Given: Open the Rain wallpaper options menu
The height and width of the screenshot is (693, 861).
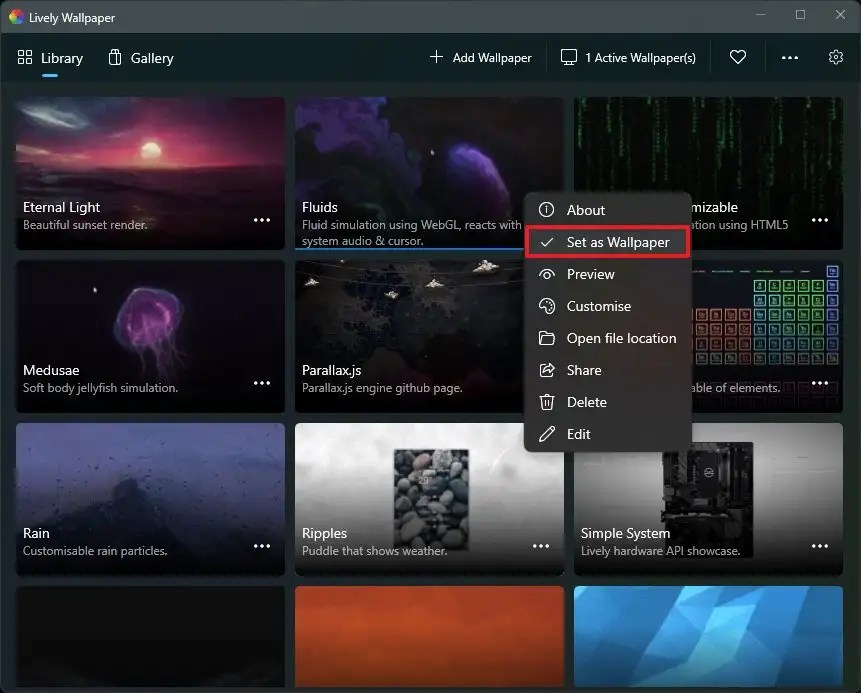Looking at the screenshot, I should pyautogui.click(x=261, y=546).
